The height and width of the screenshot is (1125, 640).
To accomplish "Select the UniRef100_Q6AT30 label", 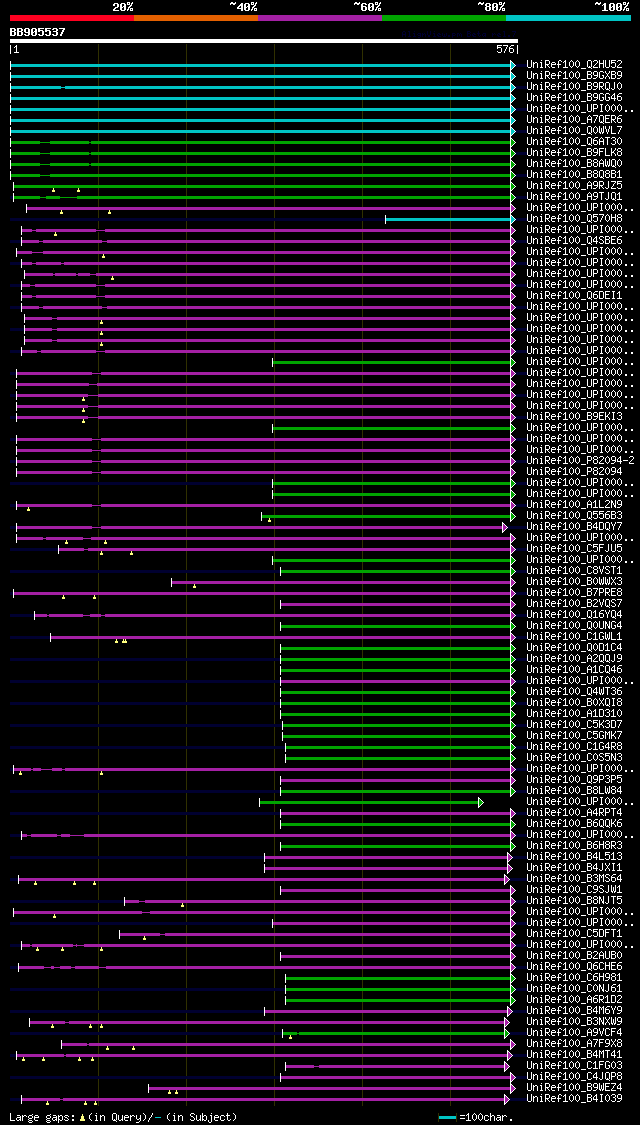I will (574, 141).
